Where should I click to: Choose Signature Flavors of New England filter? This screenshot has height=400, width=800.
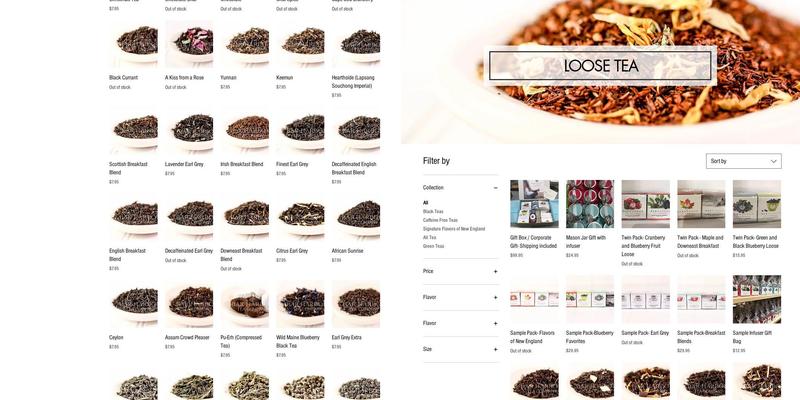point(453,229)
